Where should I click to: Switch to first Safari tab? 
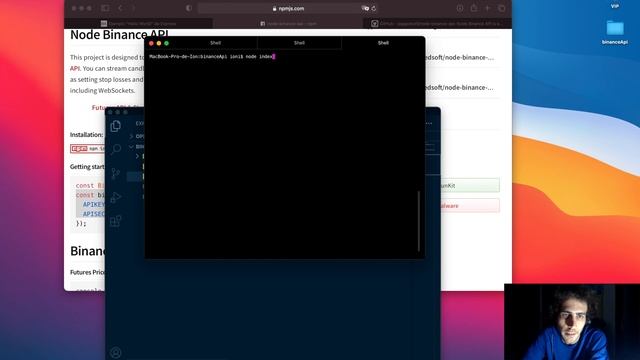(x=139, y=24)
